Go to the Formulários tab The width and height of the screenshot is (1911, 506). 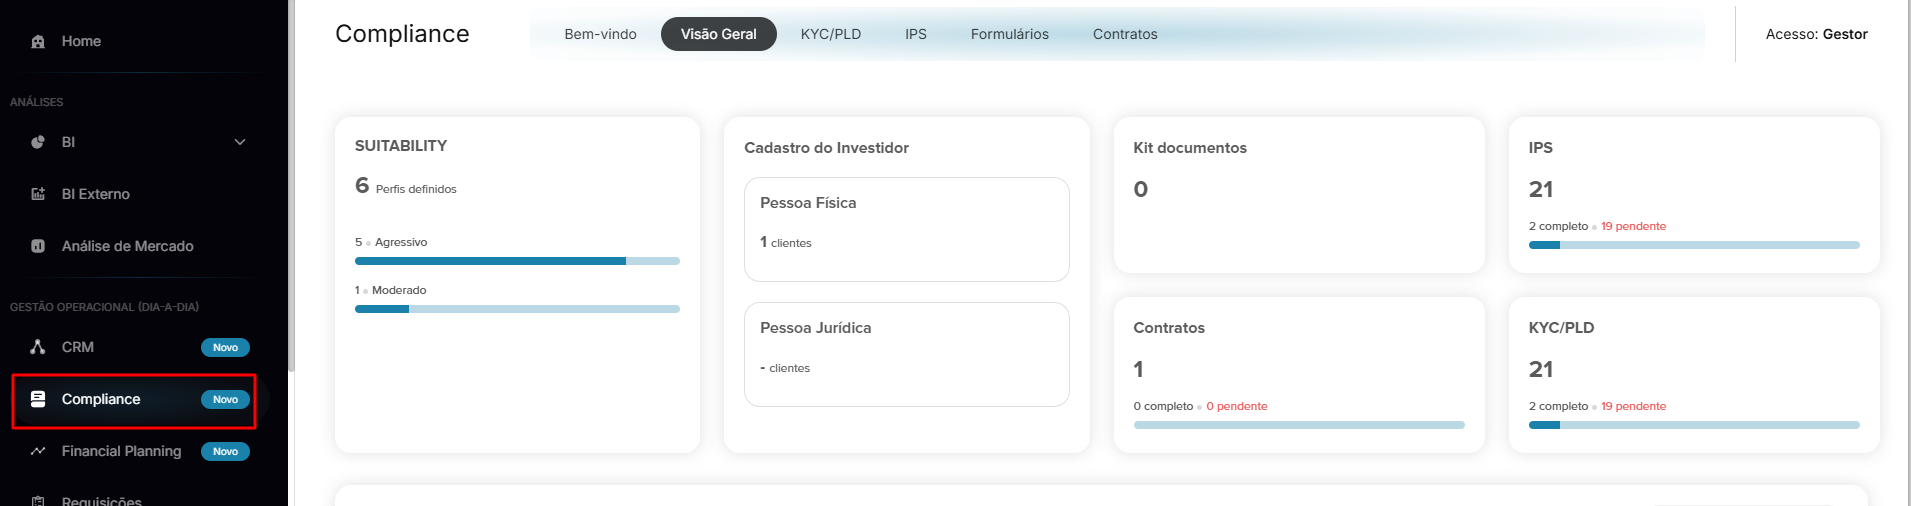1010,34
